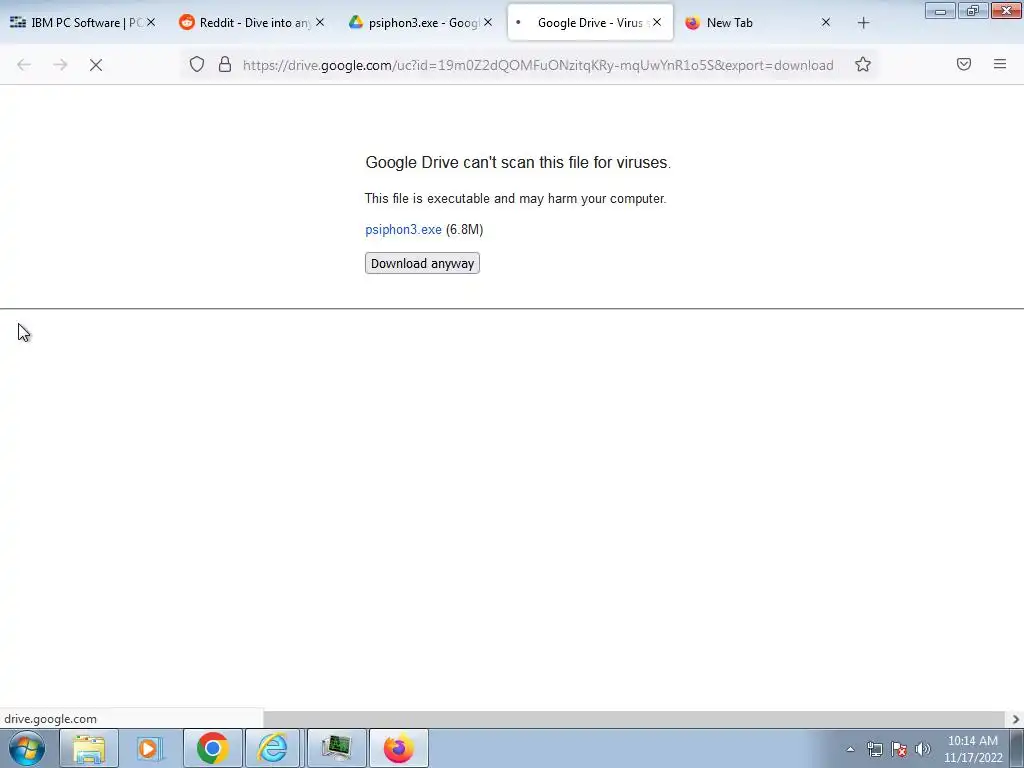Close the New Tab tab
The image size is (1024, 768).
(x=825, y=22)
